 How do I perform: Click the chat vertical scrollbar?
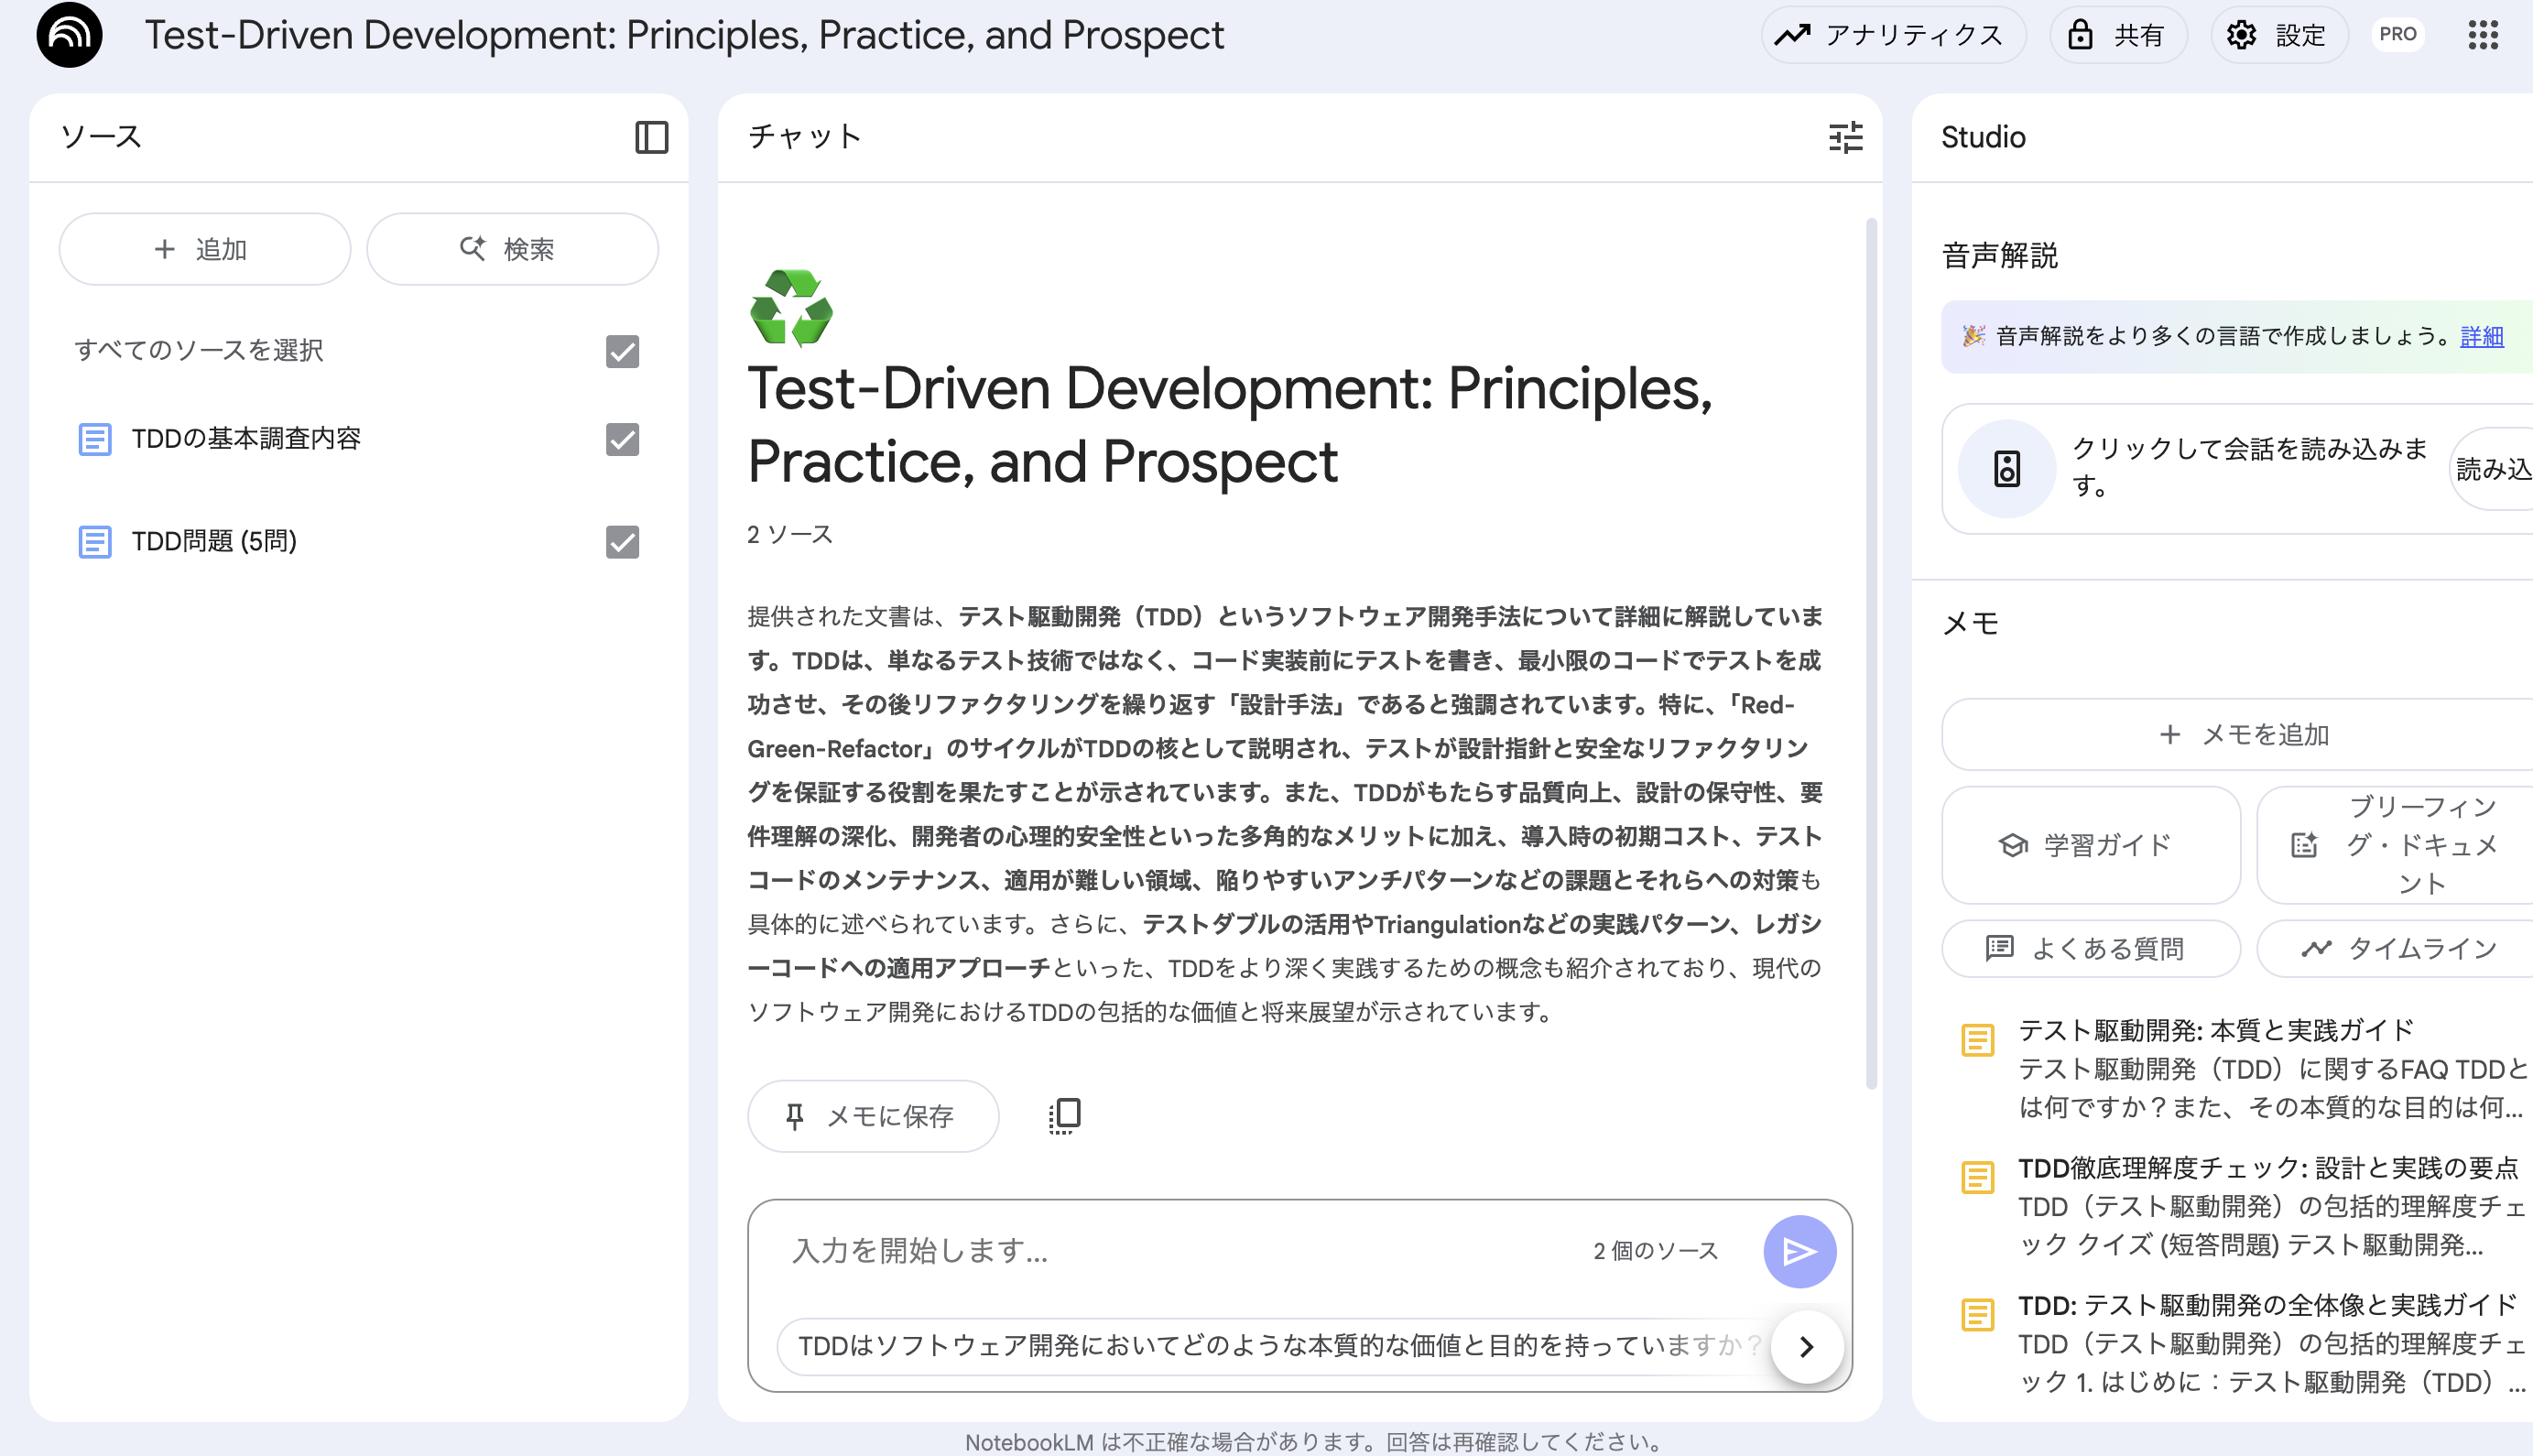coord(1870,650)
